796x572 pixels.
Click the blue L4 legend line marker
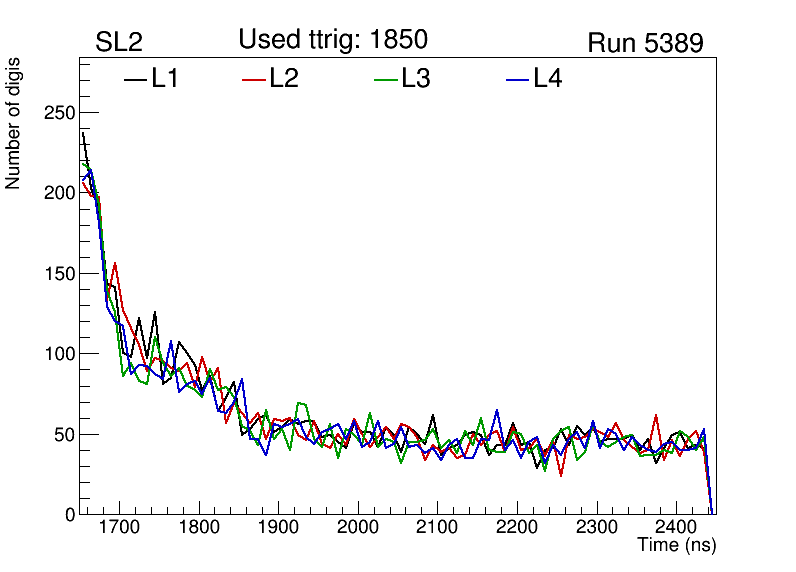pos(517,80)
